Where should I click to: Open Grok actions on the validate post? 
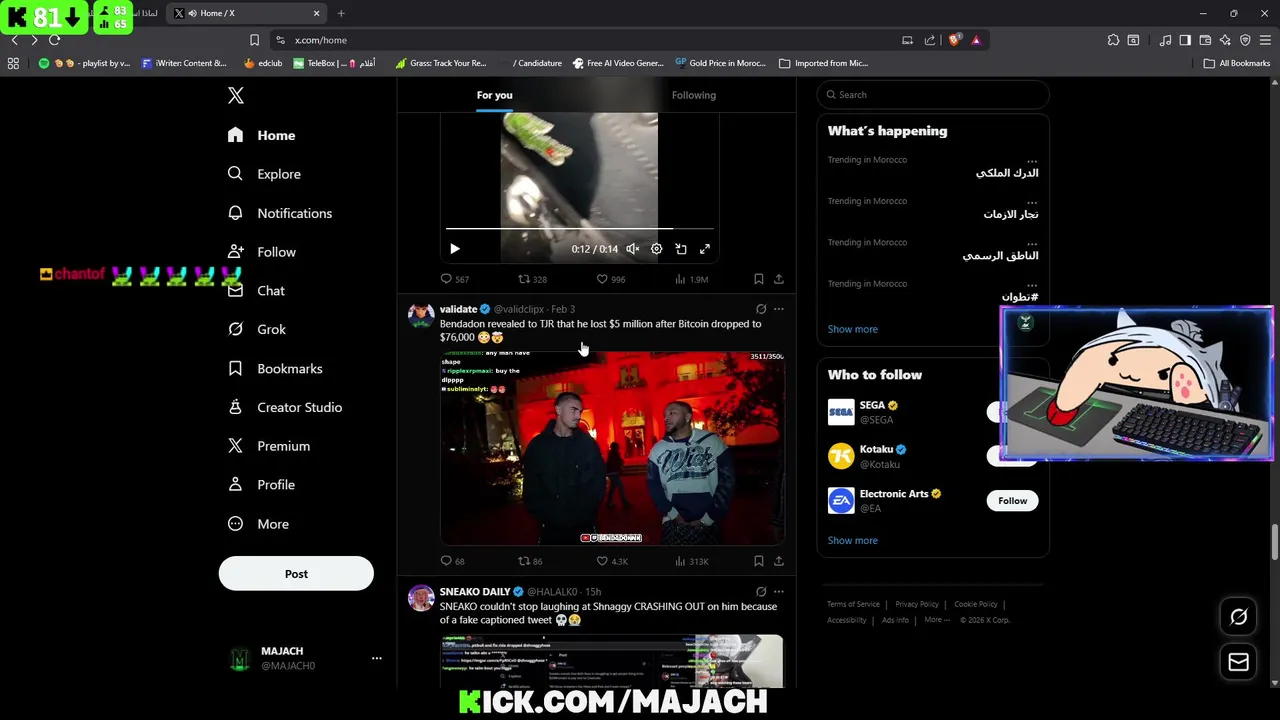[x=761, y=309]
